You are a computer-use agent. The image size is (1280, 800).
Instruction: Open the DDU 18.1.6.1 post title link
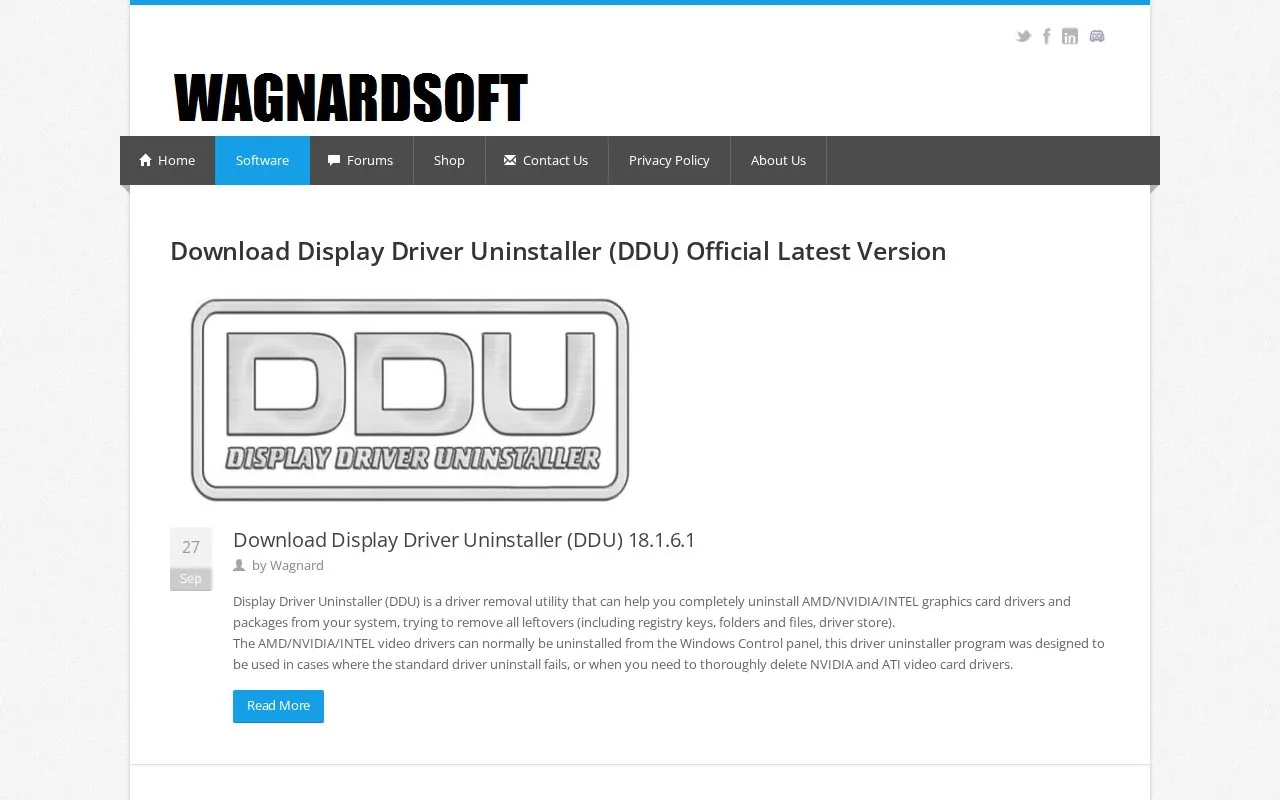tap(464, 540)
